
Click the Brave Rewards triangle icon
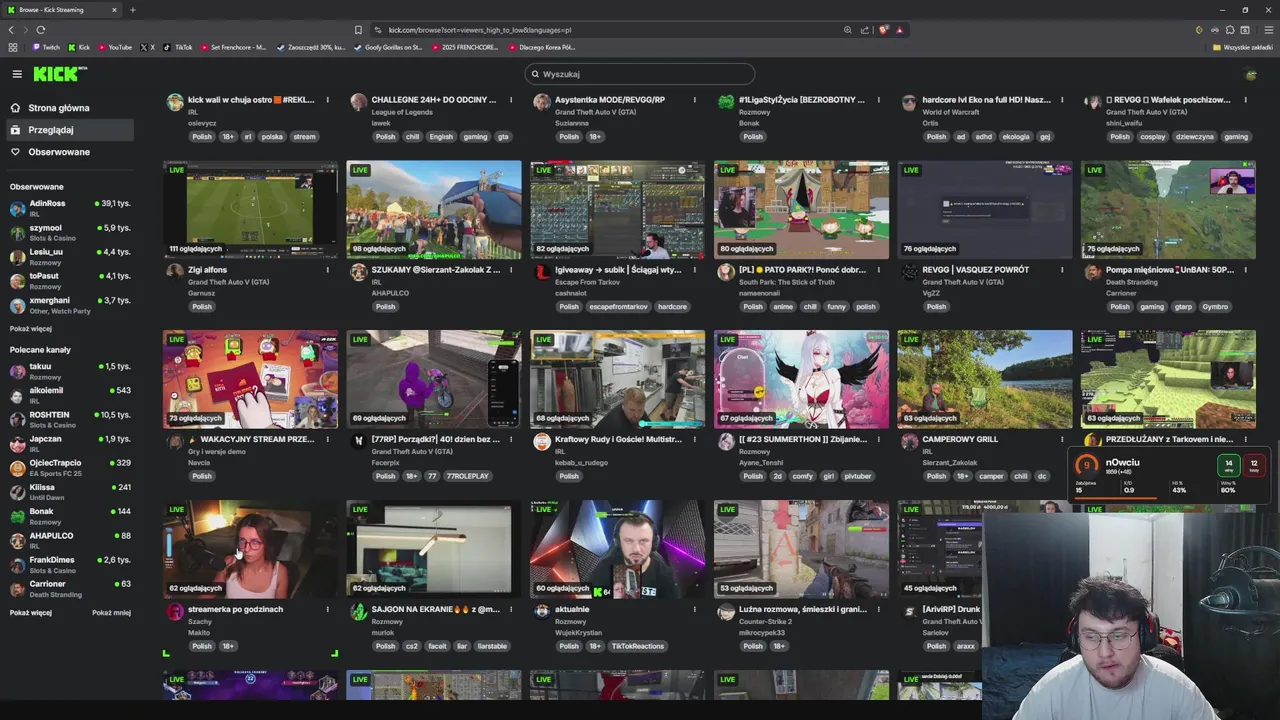point(900,30)
